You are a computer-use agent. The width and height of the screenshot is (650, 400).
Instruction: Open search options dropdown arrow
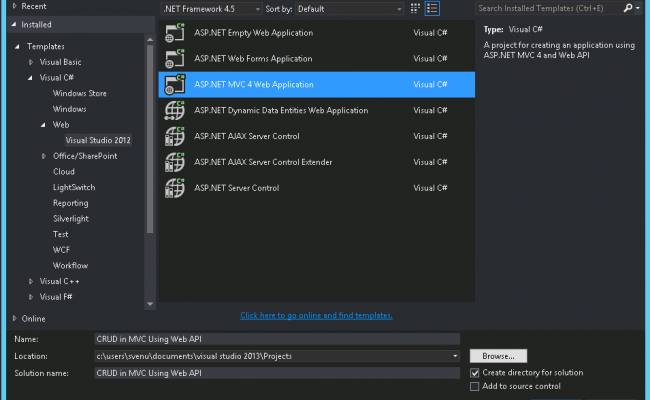point(638,8)
